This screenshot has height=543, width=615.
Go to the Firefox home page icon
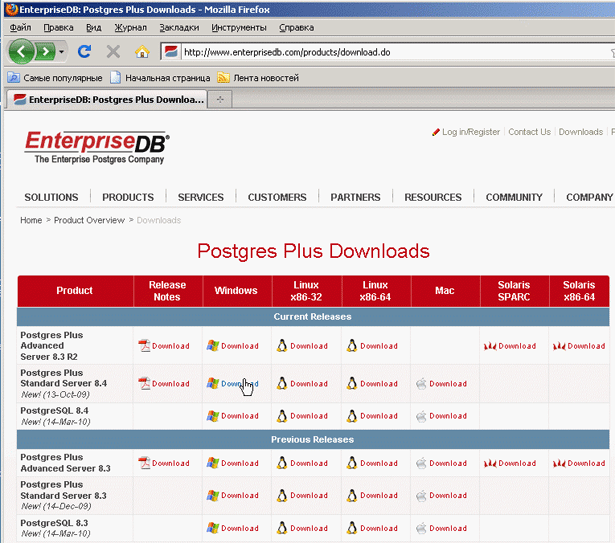142,51
